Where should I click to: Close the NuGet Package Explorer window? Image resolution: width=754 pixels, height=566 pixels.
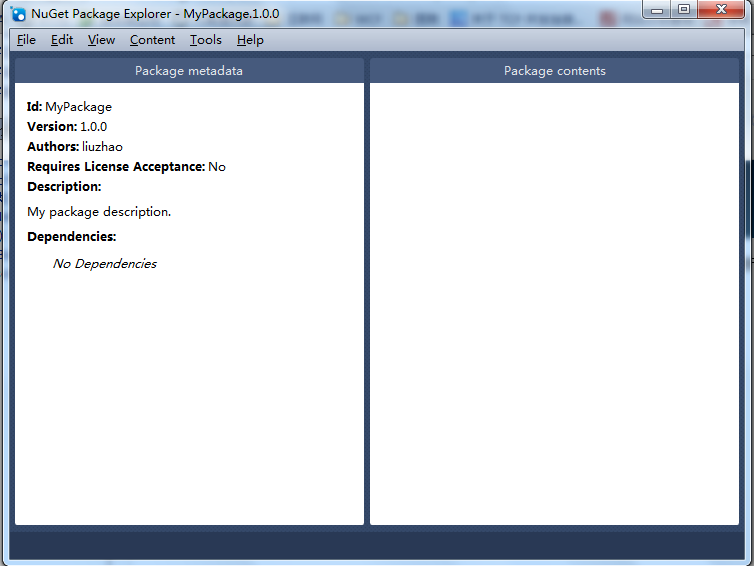[x=721, y=9]
